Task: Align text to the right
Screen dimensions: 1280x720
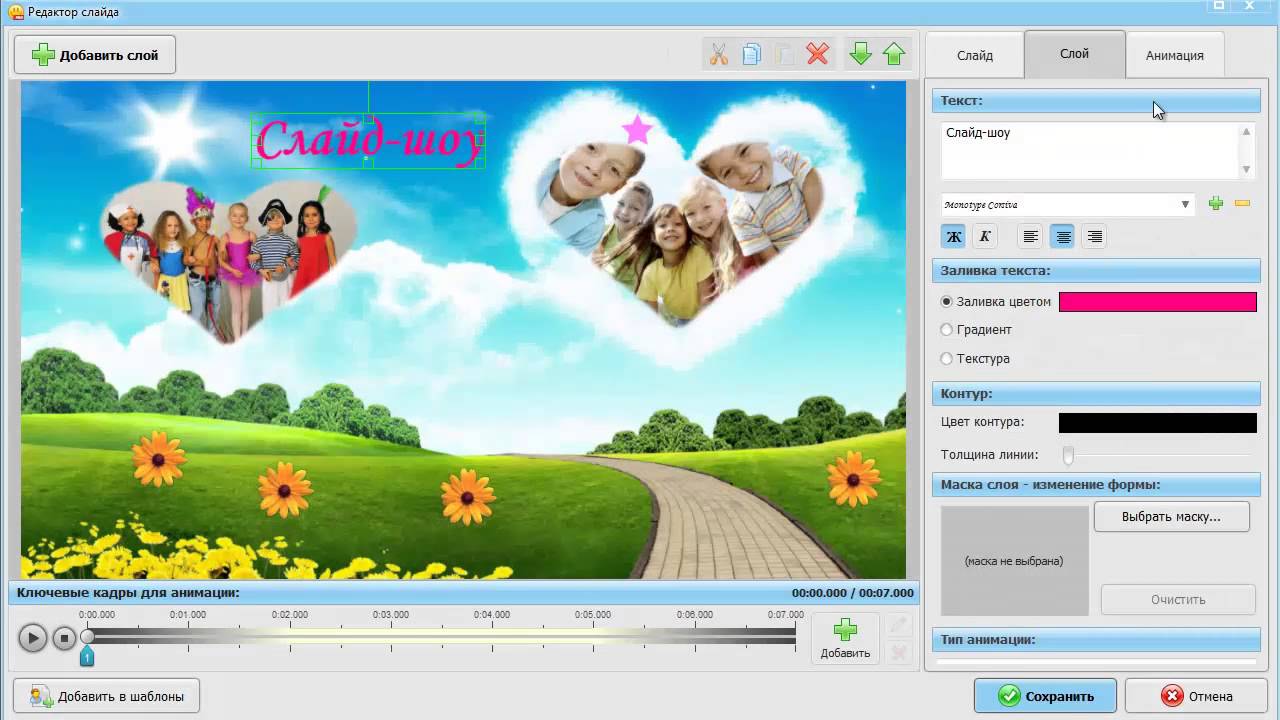Action: pyautogui.click(x=1095, y=237)
